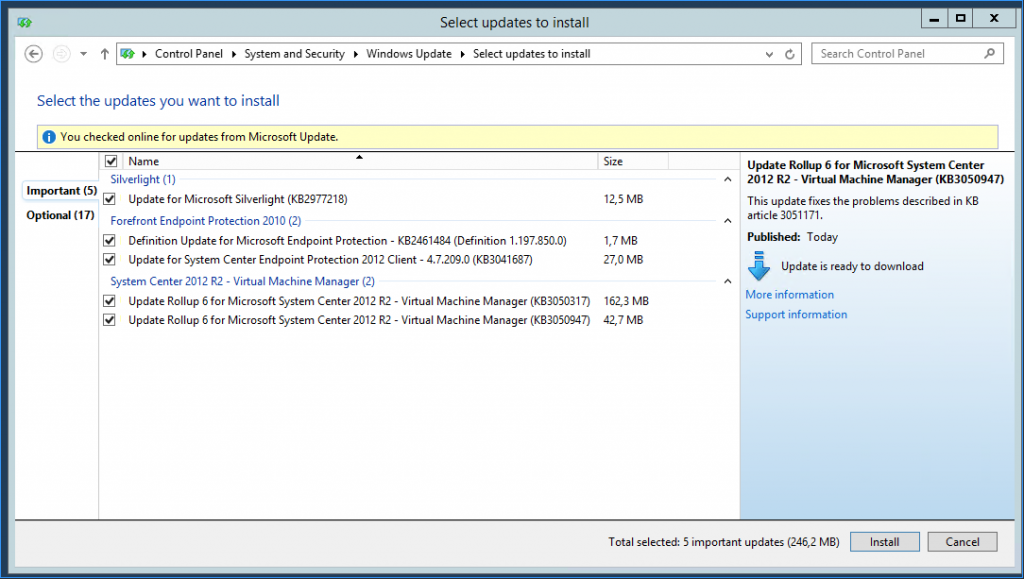Collapse the Virtual Machine Manager group
The width and height of the screenshot is (1024, 579).
click(728, 281)
